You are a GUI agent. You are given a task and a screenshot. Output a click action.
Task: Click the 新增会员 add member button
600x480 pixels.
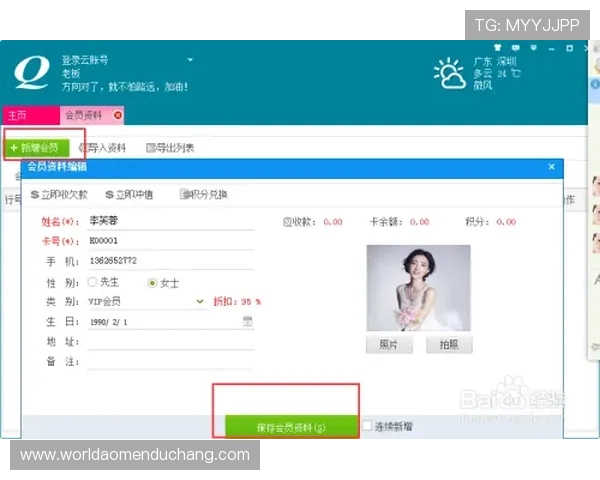tap(37, 148)
